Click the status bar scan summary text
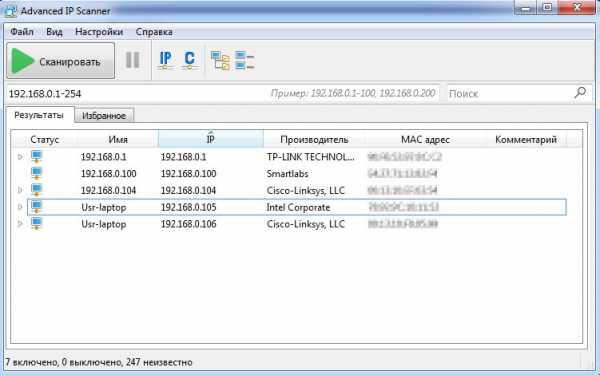Viewport: 600px width, 375px height. [99, 362]
